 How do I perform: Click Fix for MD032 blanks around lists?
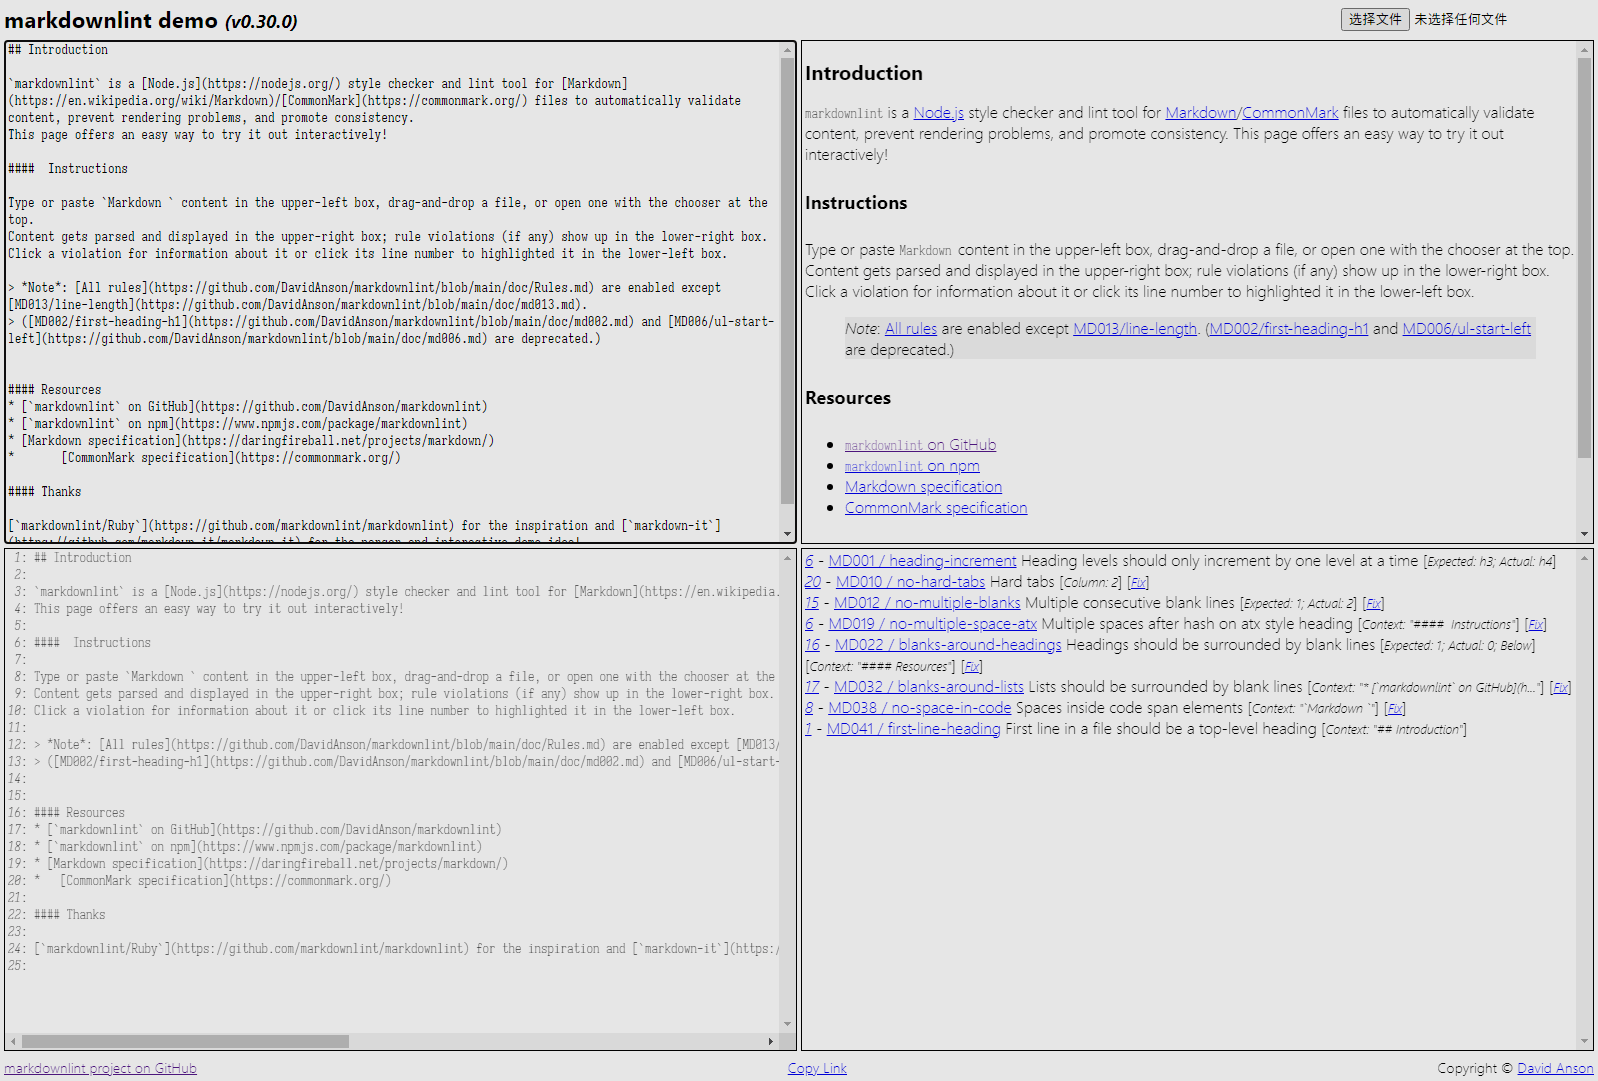pyautogui.click(x=1561, y=688)
